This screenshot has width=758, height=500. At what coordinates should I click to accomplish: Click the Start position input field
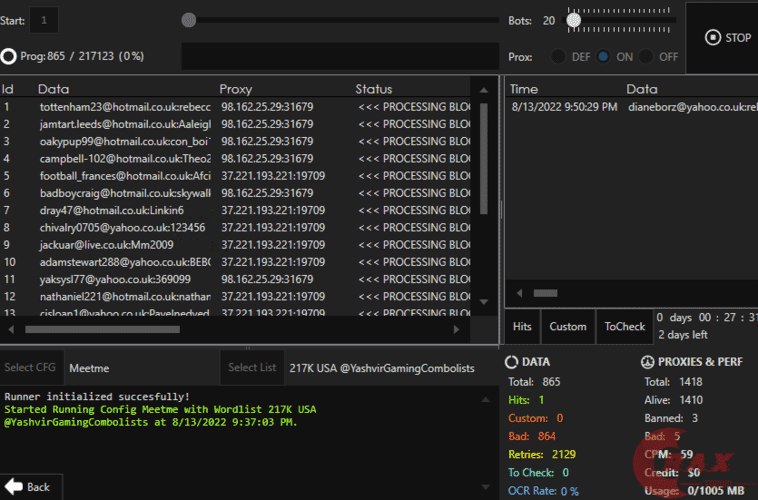coord(44,20)
